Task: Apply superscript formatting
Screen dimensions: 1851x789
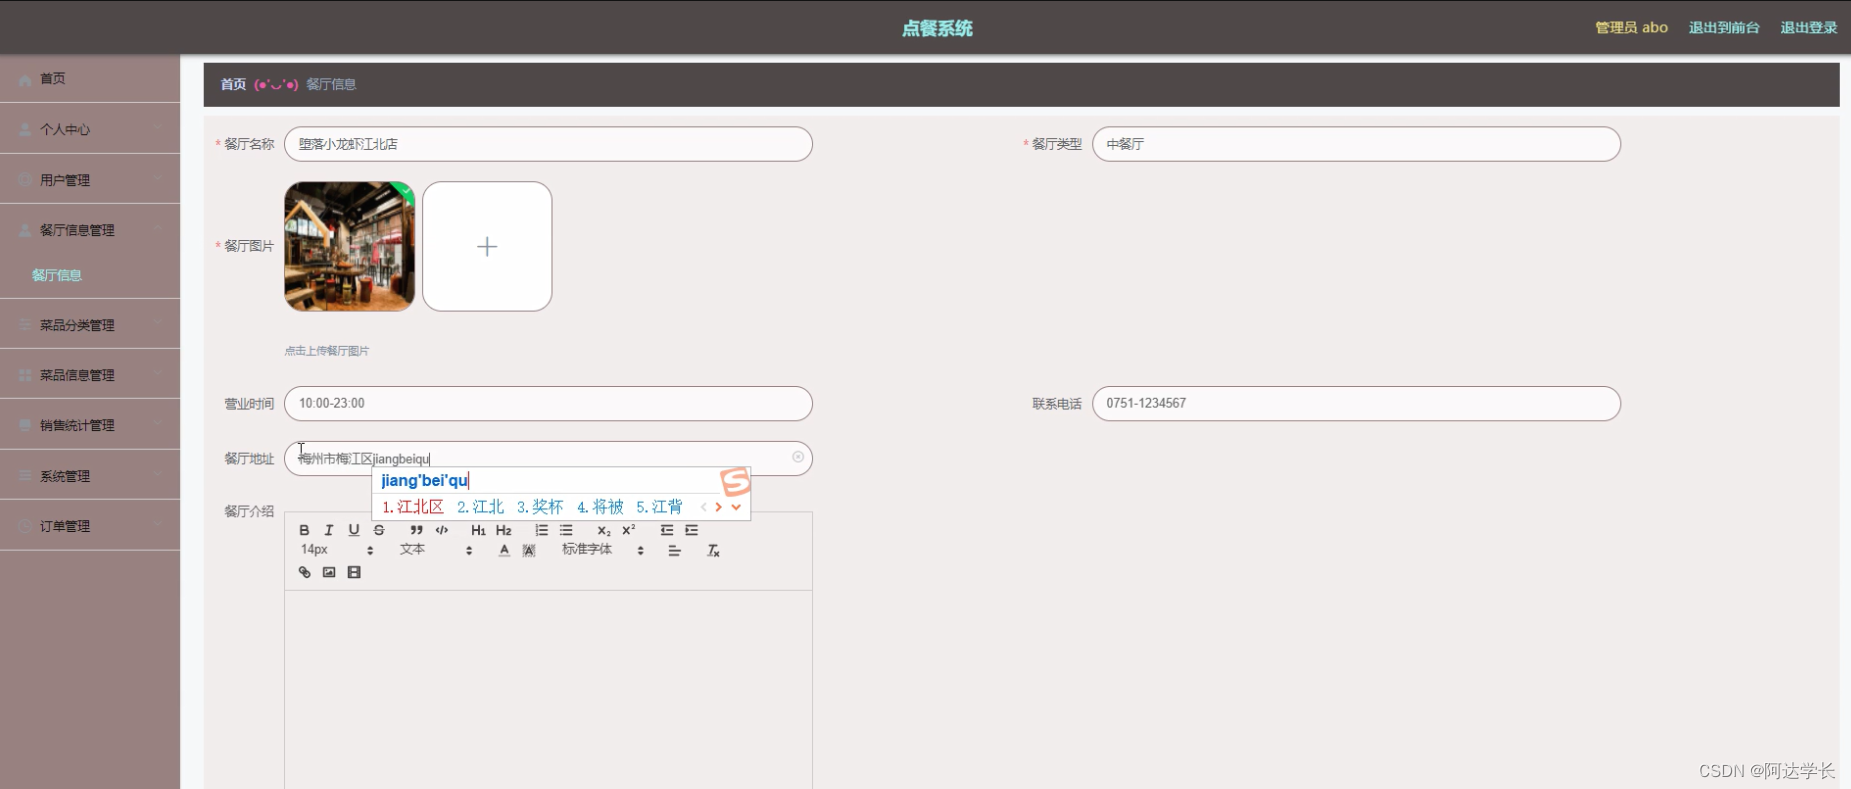Action: coord(629,530)
